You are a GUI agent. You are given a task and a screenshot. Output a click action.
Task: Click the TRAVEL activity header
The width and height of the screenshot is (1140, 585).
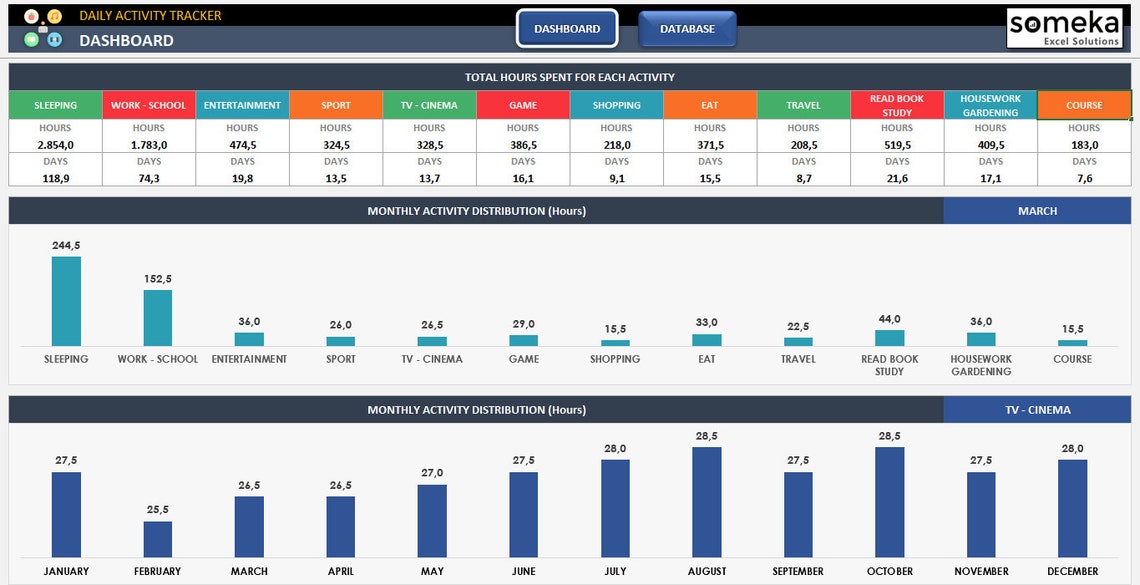coord(803,104)
